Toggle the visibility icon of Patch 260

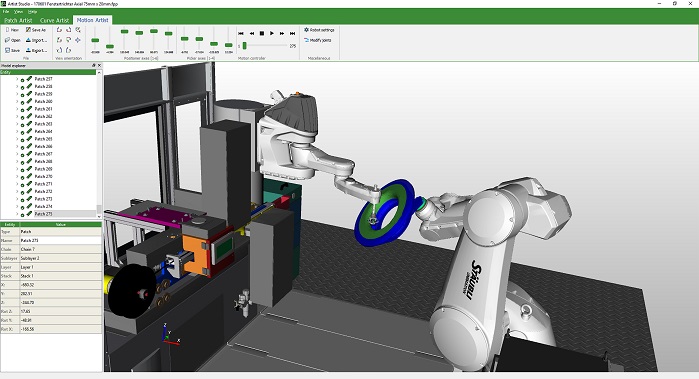tap(22, 102)
